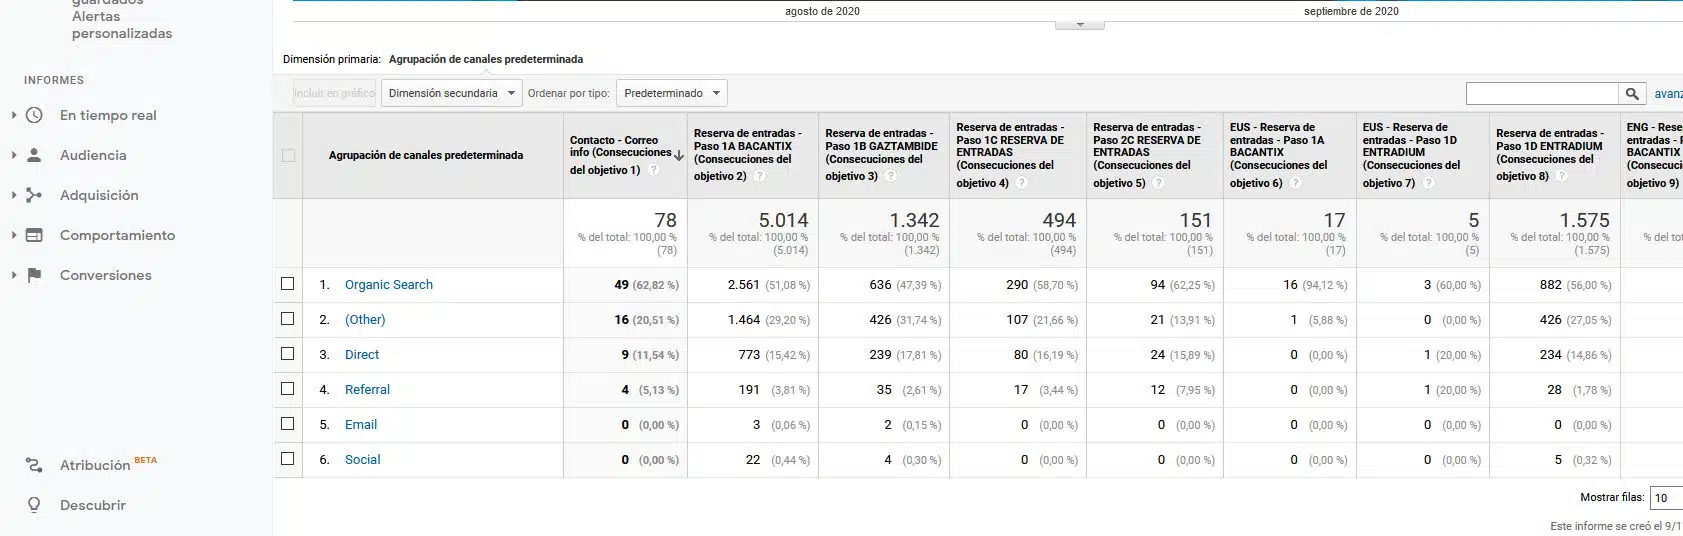Click the Adquisición branching icon
Viewport: 1683px width, 536px height.
[34, 195]
